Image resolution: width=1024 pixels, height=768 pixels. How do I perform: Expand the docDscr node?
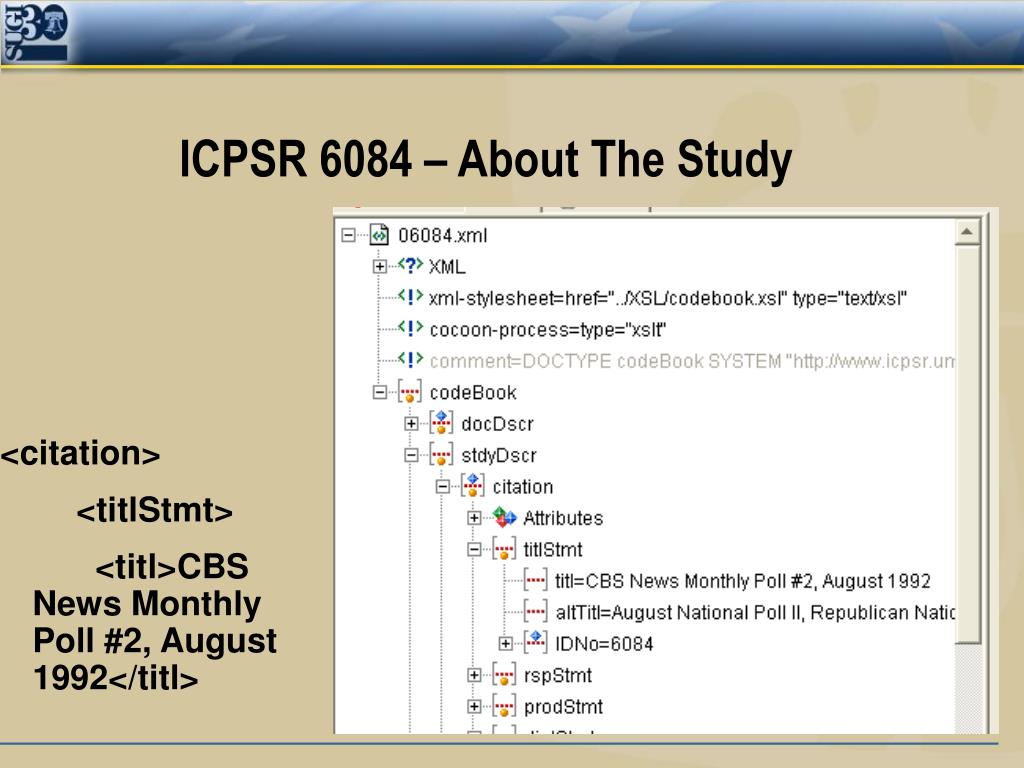411,424
